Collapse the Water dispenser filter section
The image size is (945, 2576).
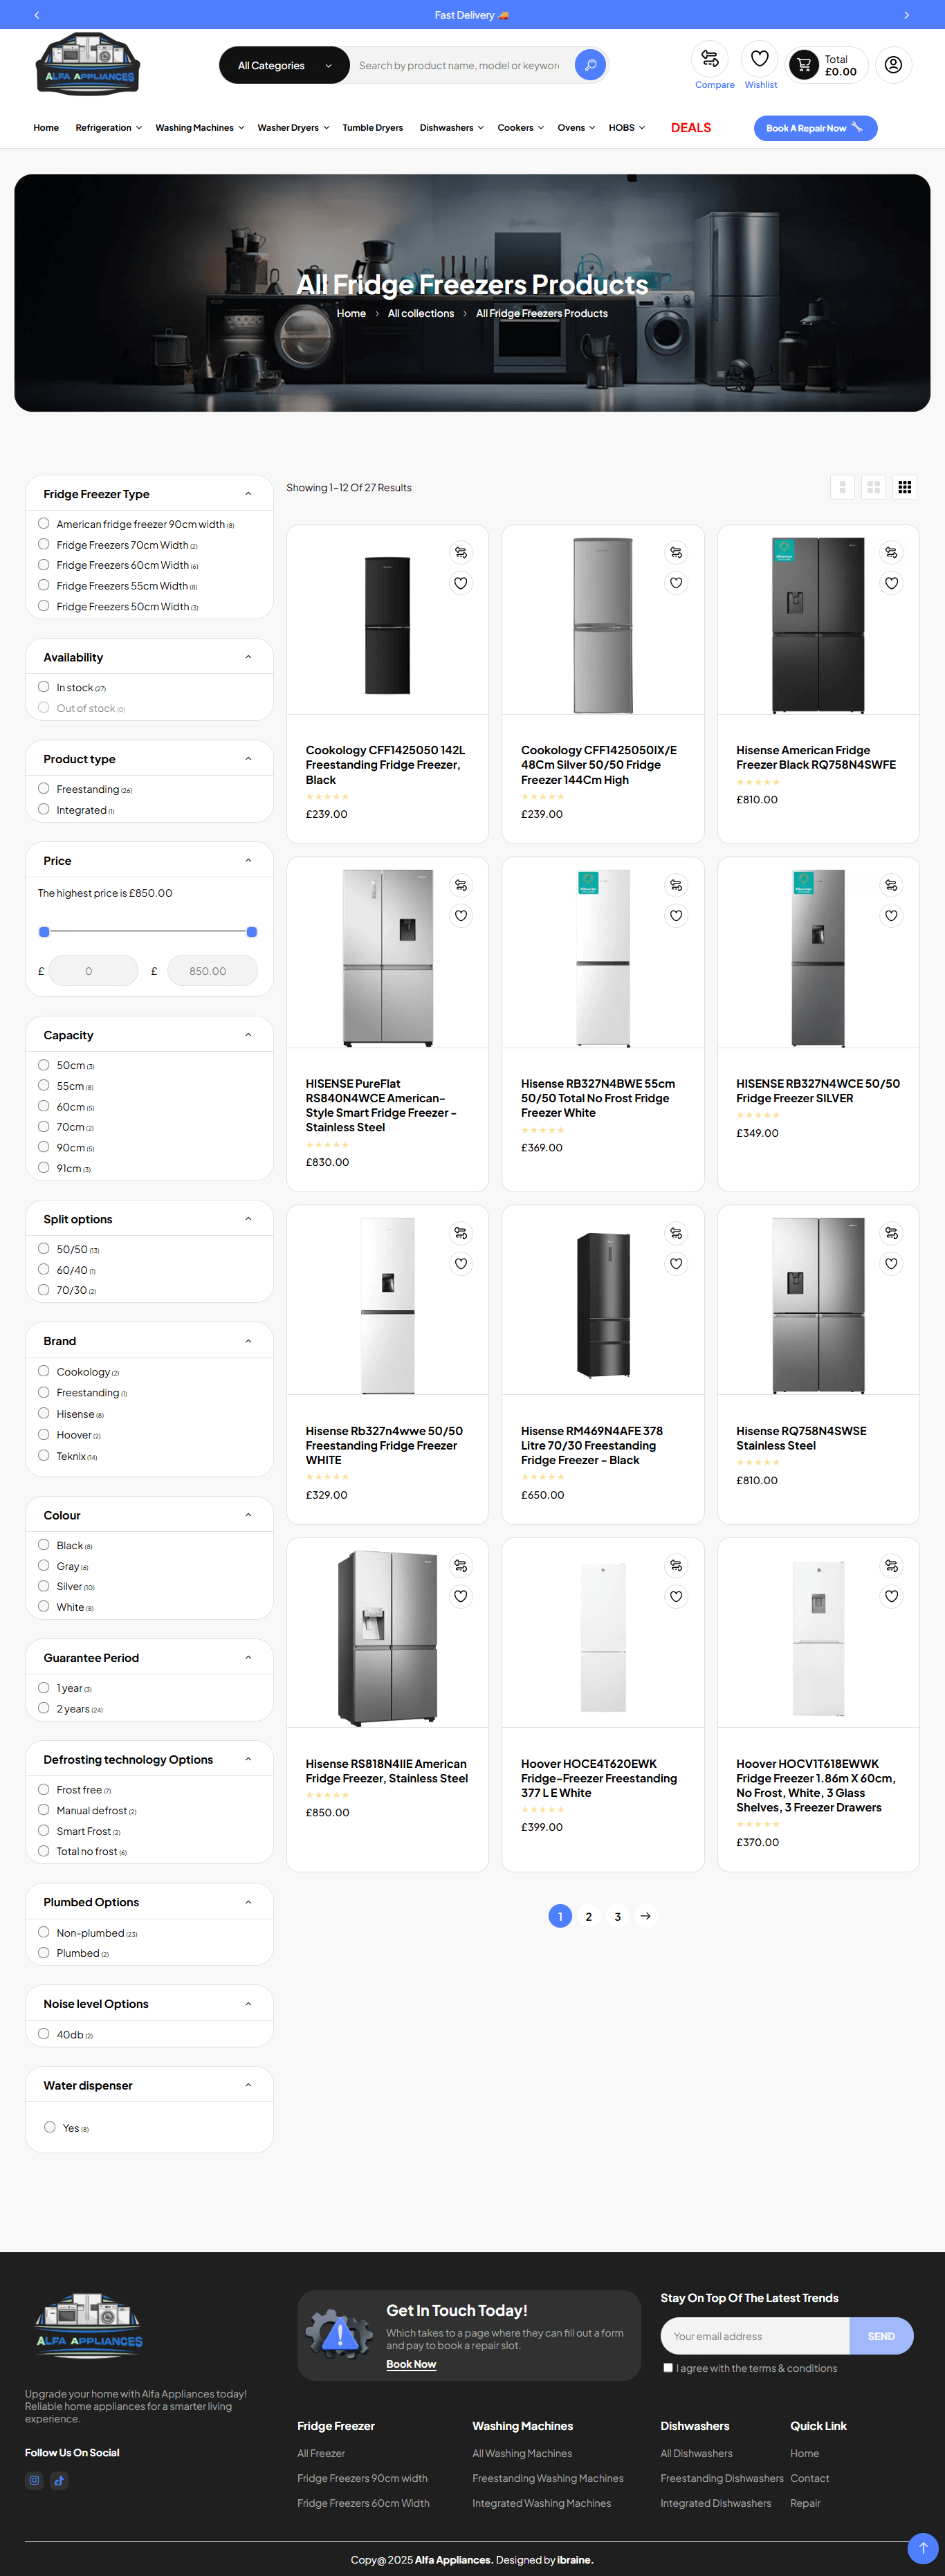click(248, 2085)
